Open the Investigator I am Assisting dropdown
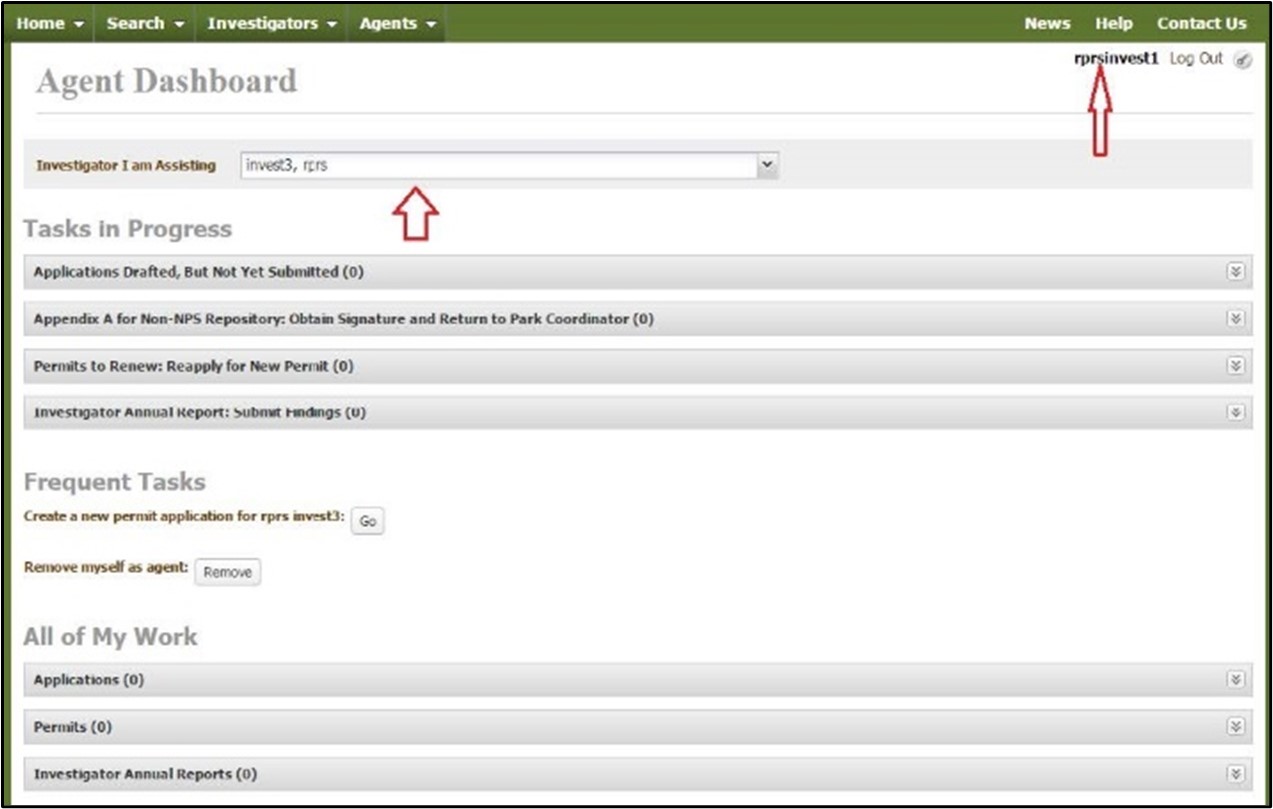This screenshot has height=809, width=1273. coord(767,165)
